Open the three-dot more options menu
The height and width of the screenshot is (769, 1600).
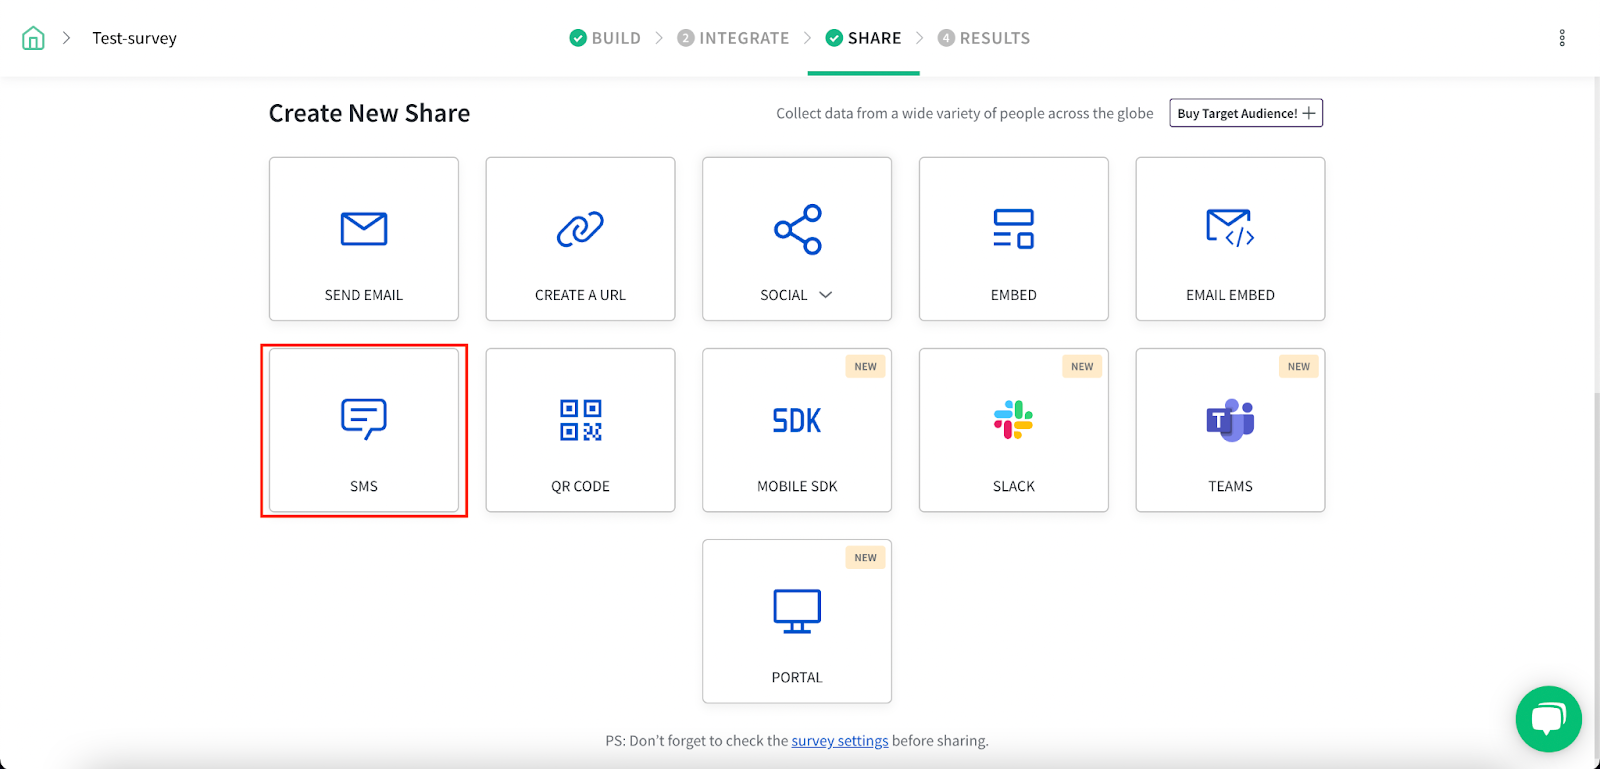[x=1562, y=38]
